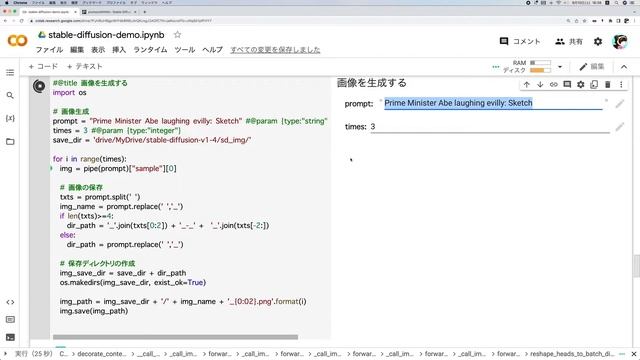Click the 画像を生成する form title
Image resolution: width=640 pixels, height=360 pixels.
click(372, 83)
